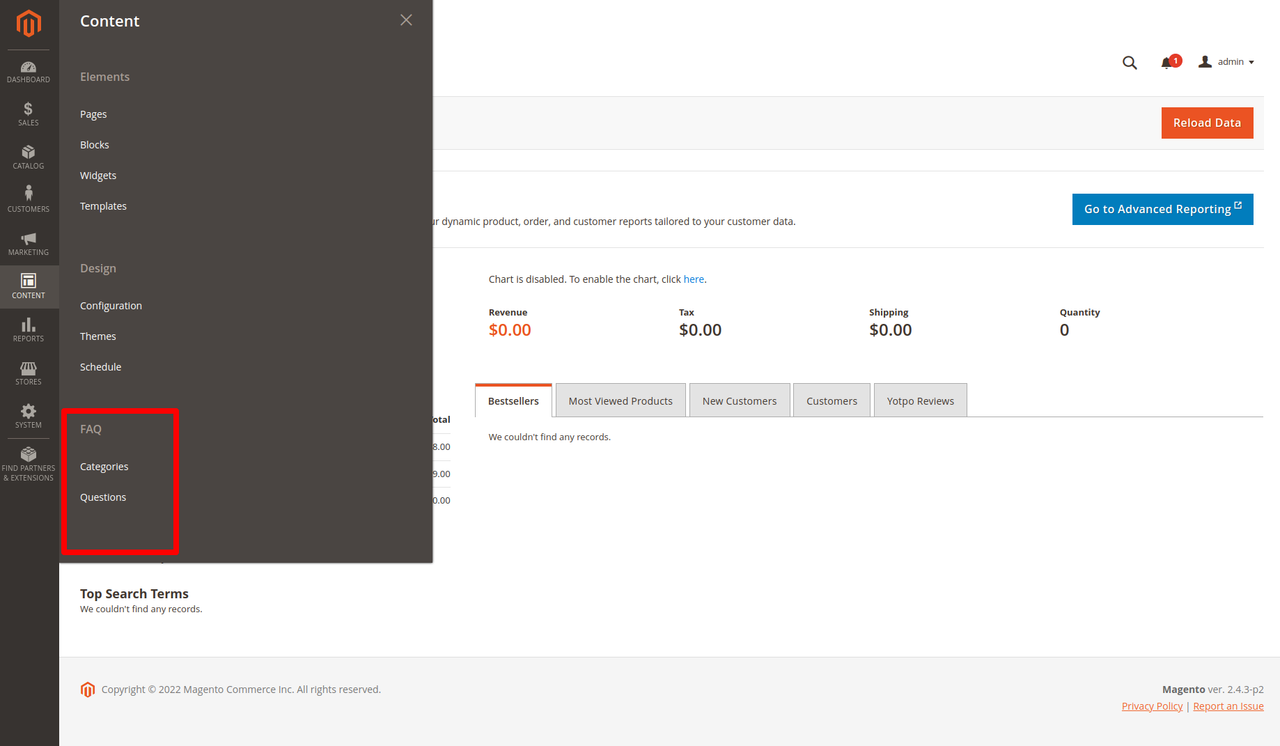Select the Marketing megaphone icon

tap(28, 240)
